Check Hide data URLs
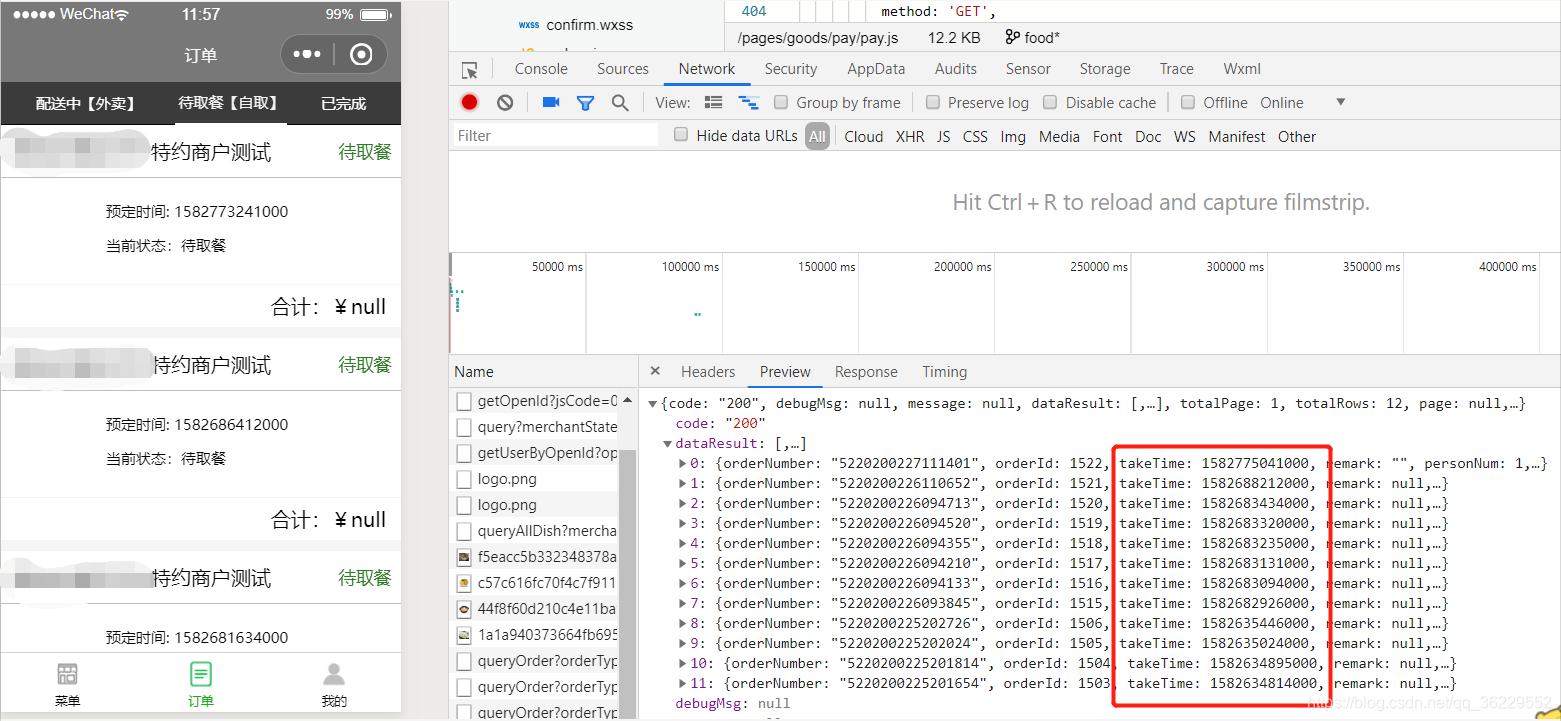This screenshot has width=1561, height=721. pyautogui.click(x=681, y=135)
